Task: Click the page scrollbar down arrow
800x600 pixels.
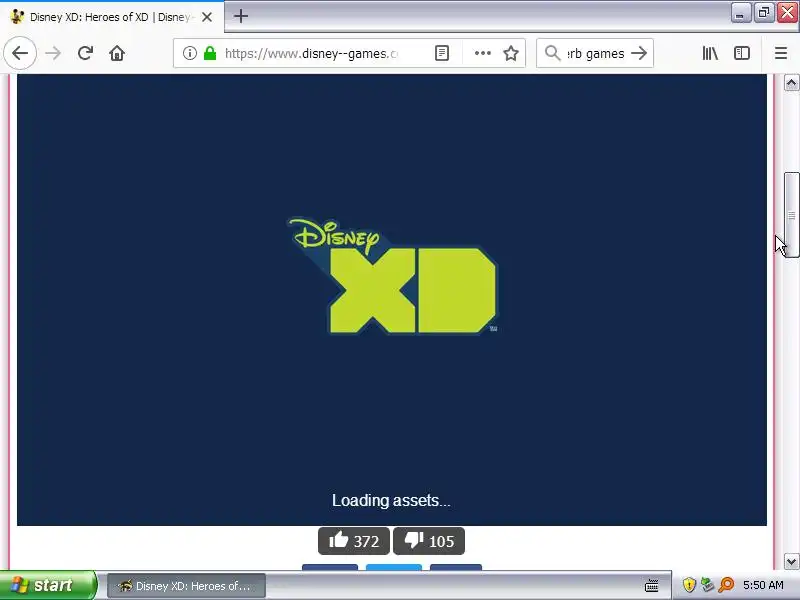Action: coord(791,562)
